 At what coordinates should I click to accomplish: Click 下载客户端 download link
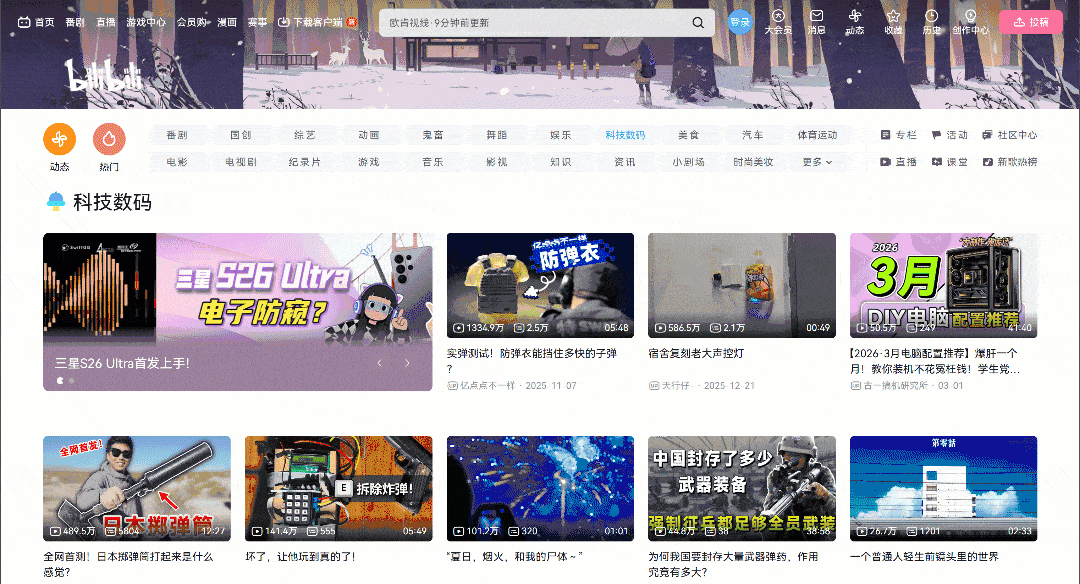pos(316,22)
